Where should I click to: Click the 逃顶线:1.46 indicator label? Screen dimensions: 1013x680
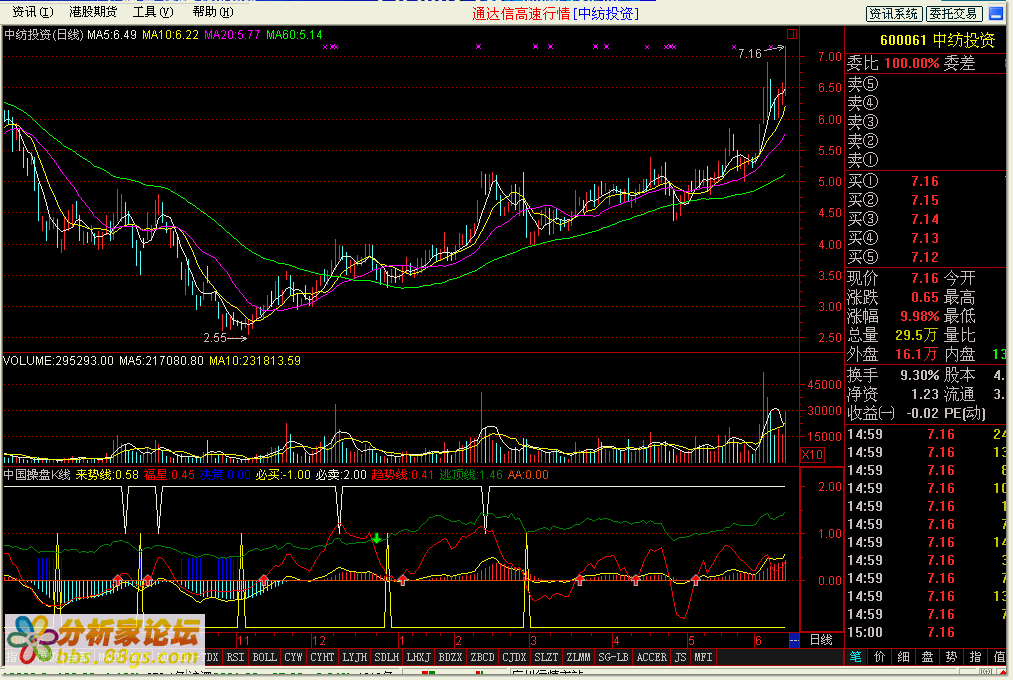pyautogui.click(x=471, y=475)
